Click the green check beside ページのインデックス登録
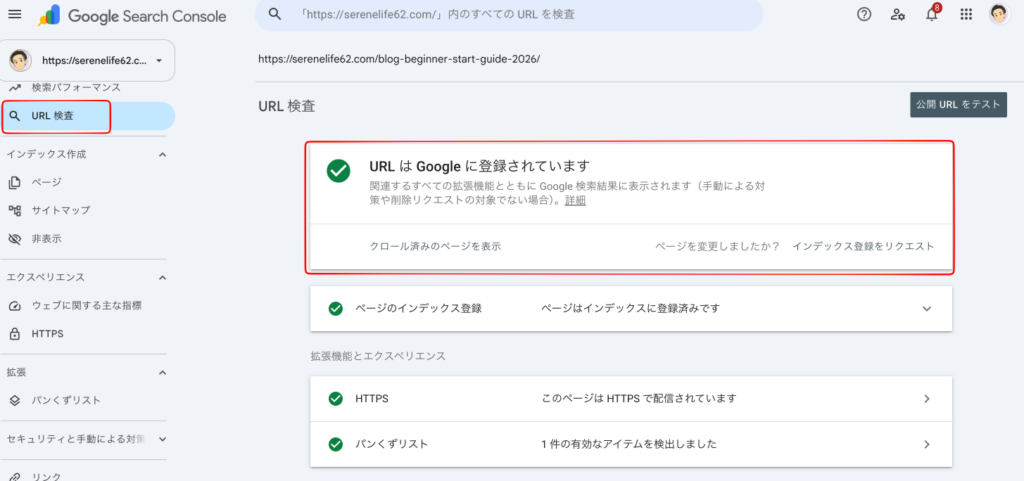Viewport: 1024px width, 481px height. [x=336, y=309]
